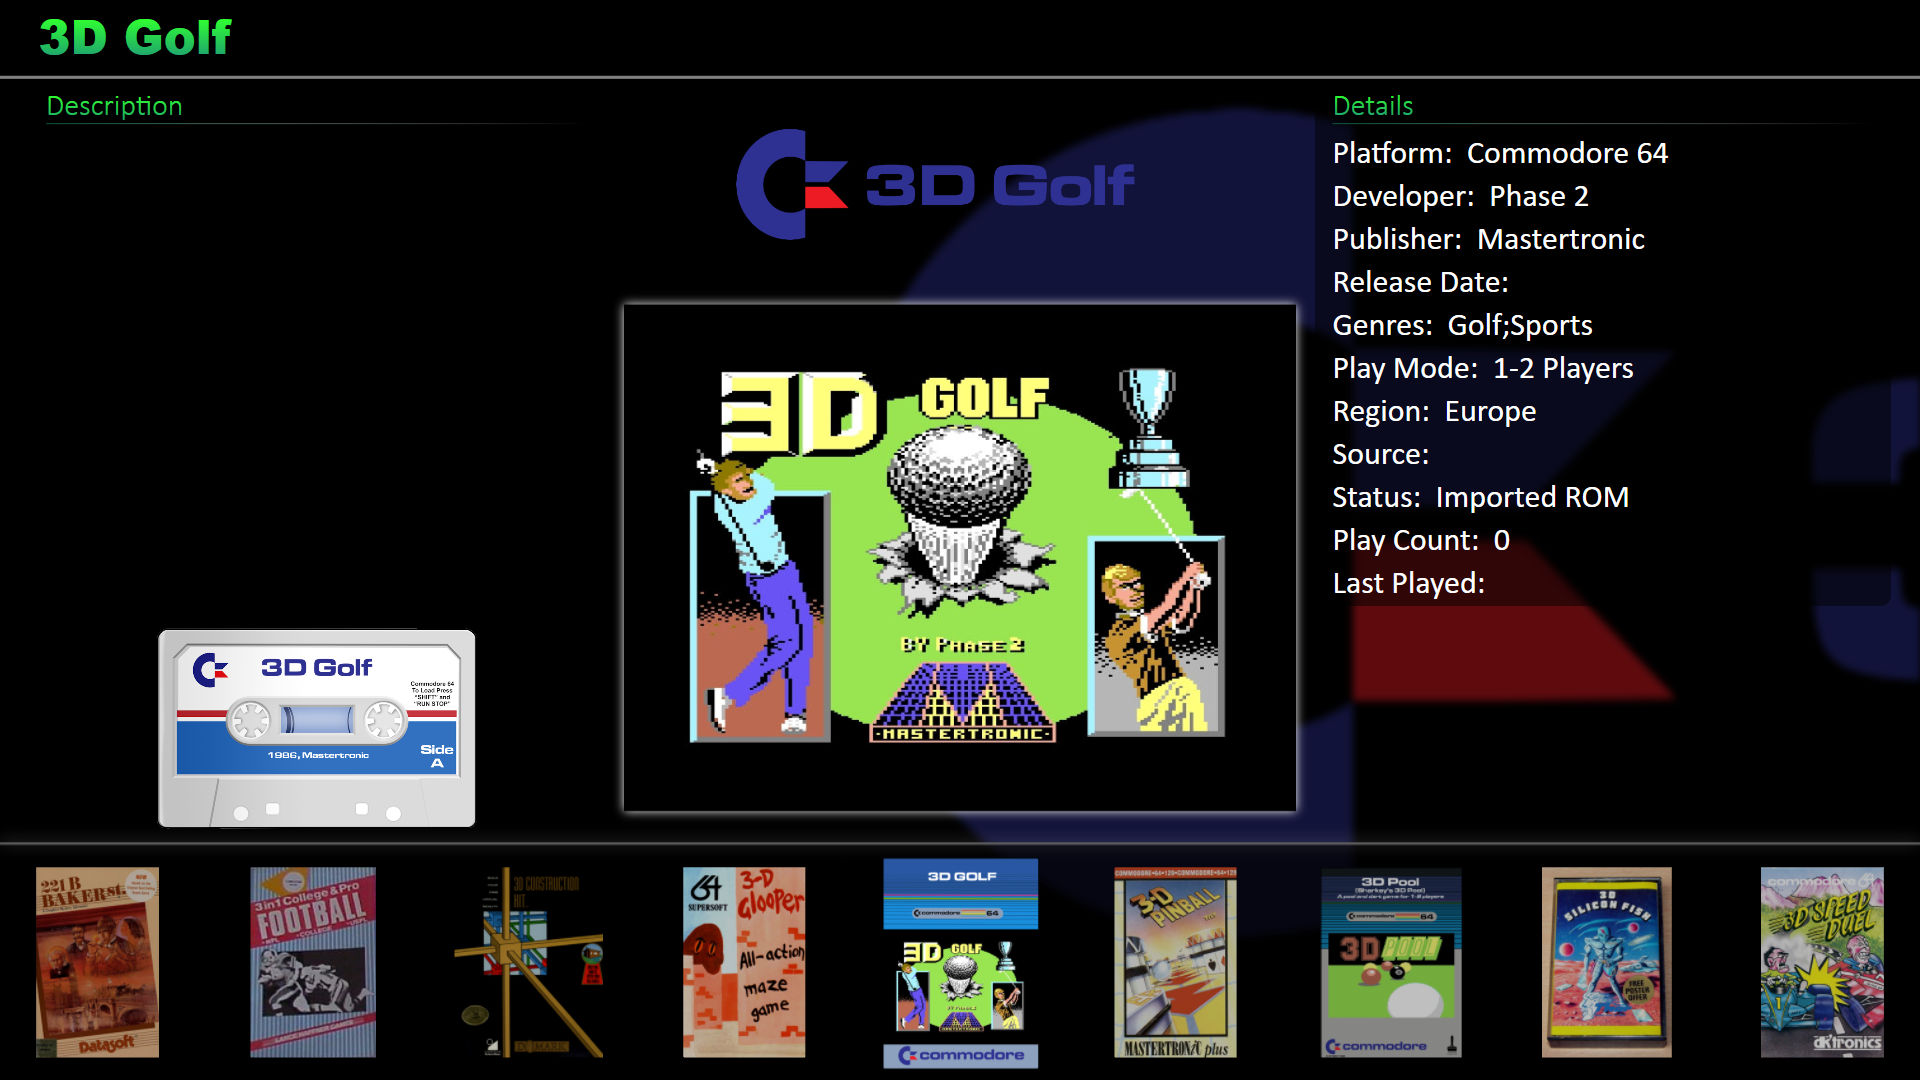
Task: Click the Play Mode: 1-2 Players line
Action: [1483, 368]
